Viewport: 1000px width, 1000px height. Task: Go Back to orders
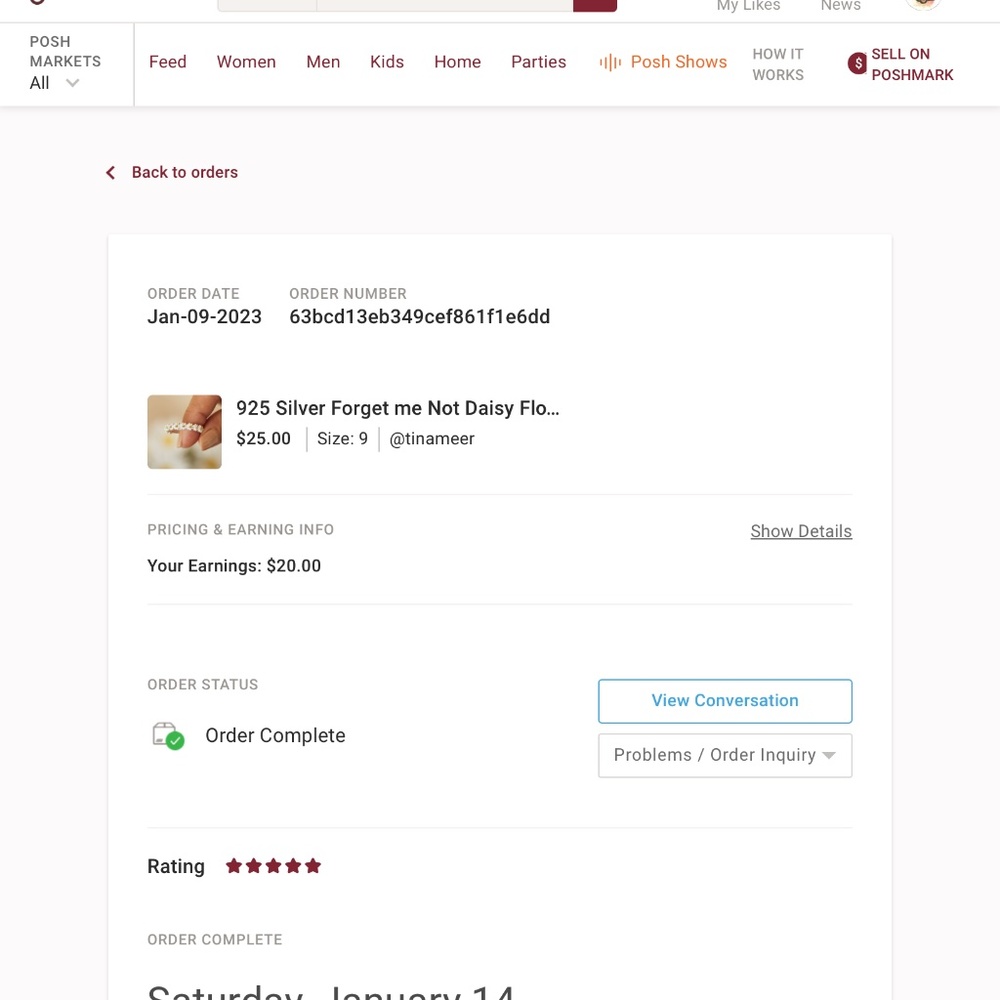pos(184,172)
